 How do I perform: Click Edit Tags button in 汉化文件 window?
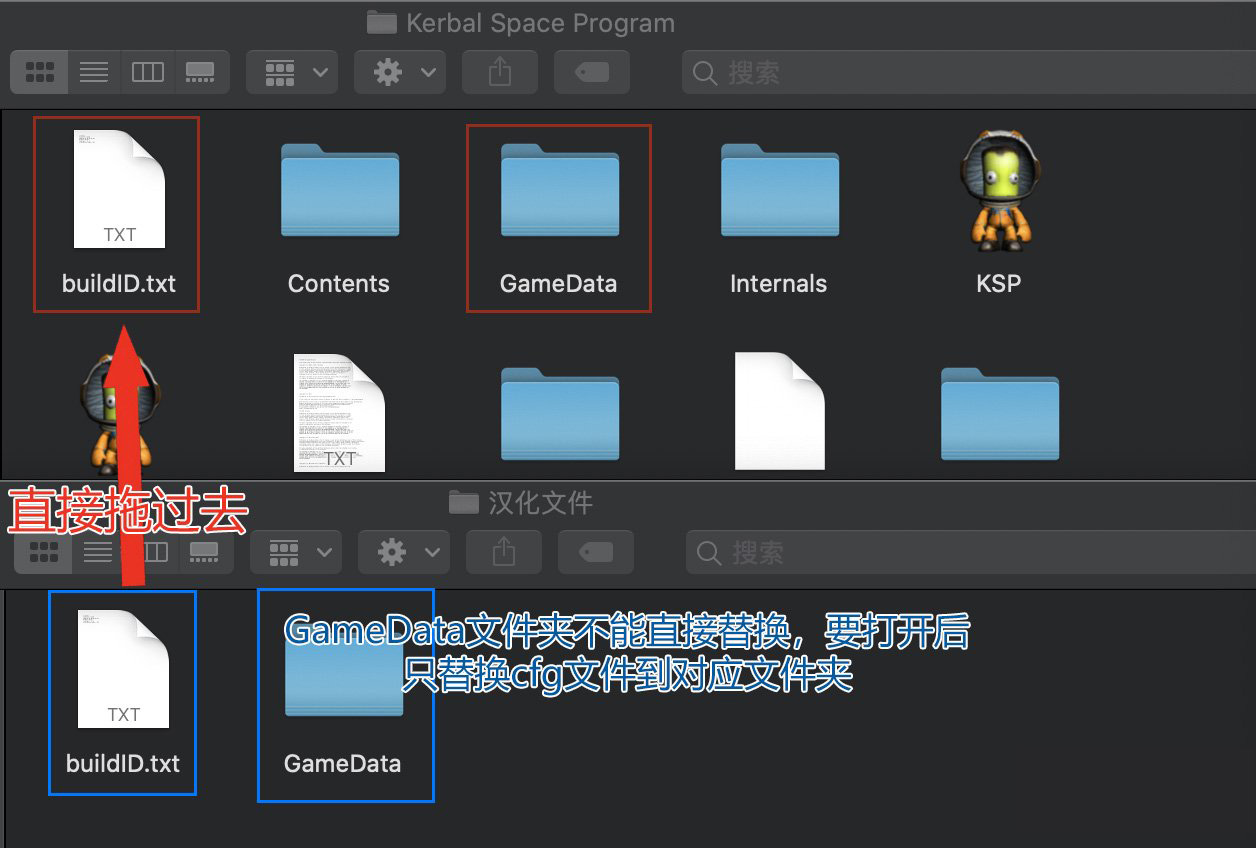pos(596,552)
